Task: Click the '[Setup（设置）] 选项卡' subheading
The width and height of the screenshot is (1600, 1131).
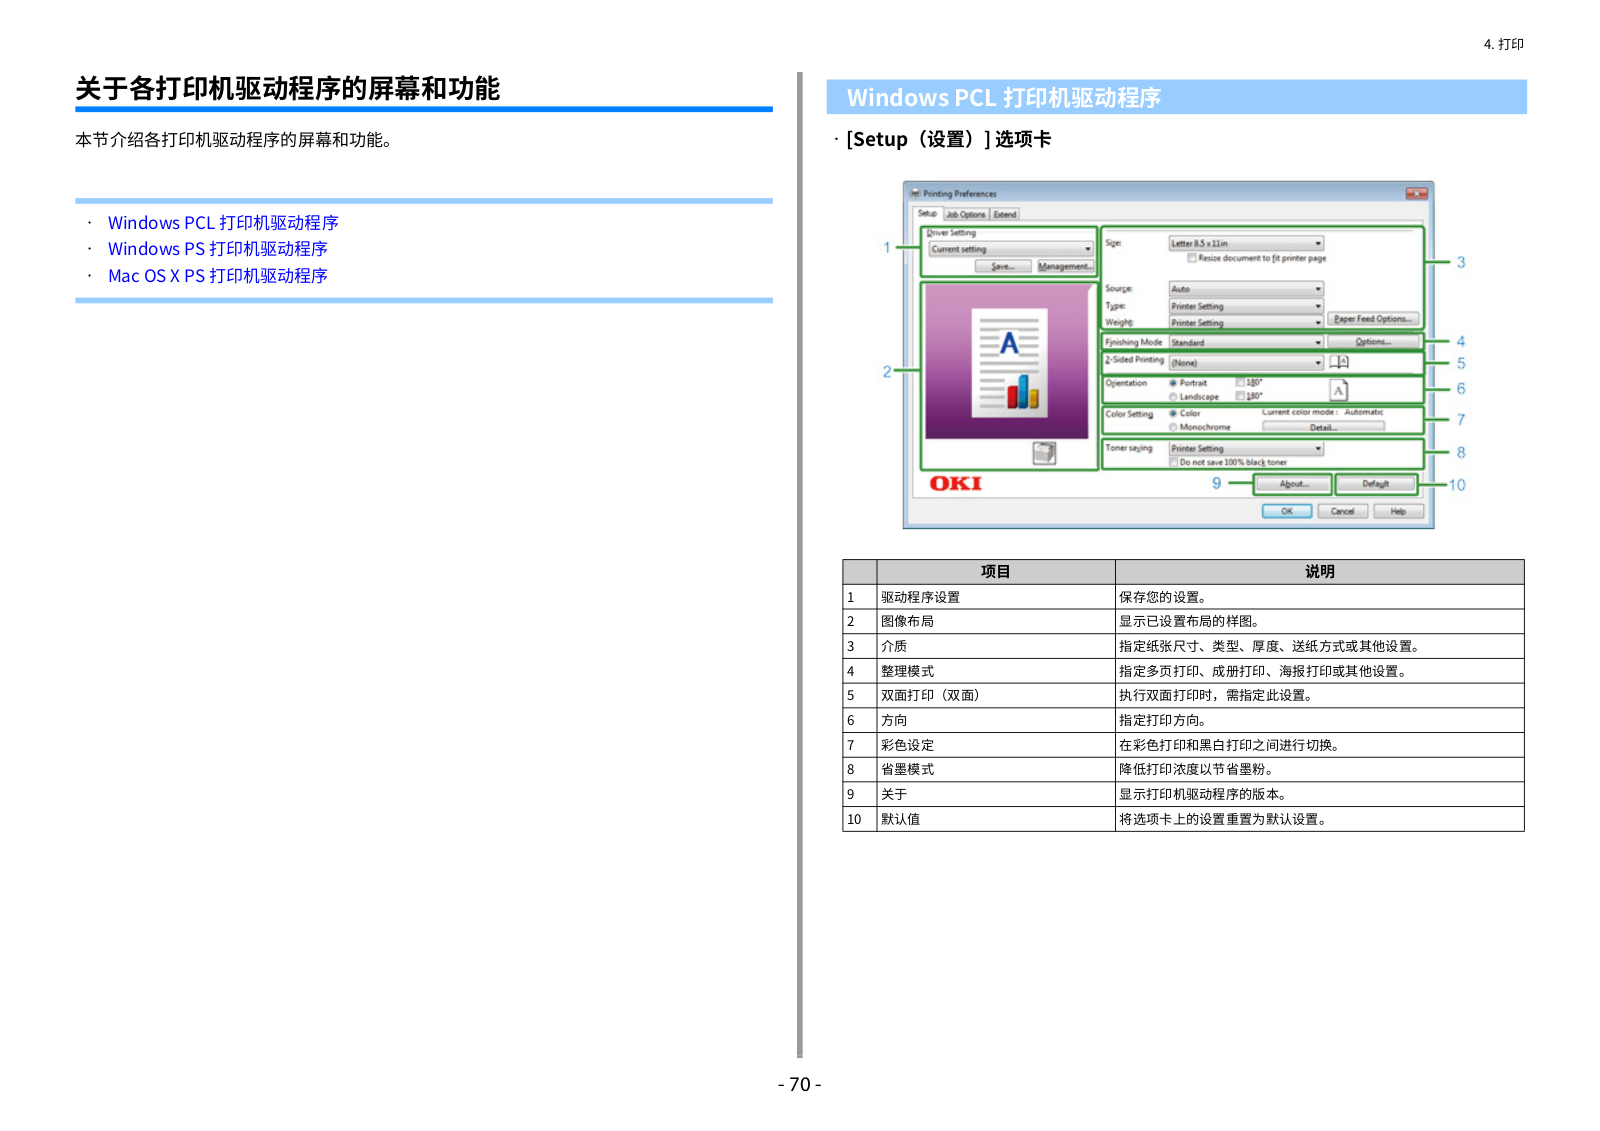Action: pyautogui.click(x=948, y=139)
